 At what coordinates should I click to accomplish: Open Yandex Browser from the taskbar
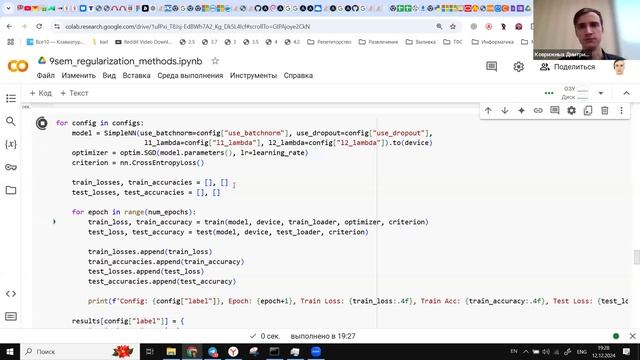(233, 351)
